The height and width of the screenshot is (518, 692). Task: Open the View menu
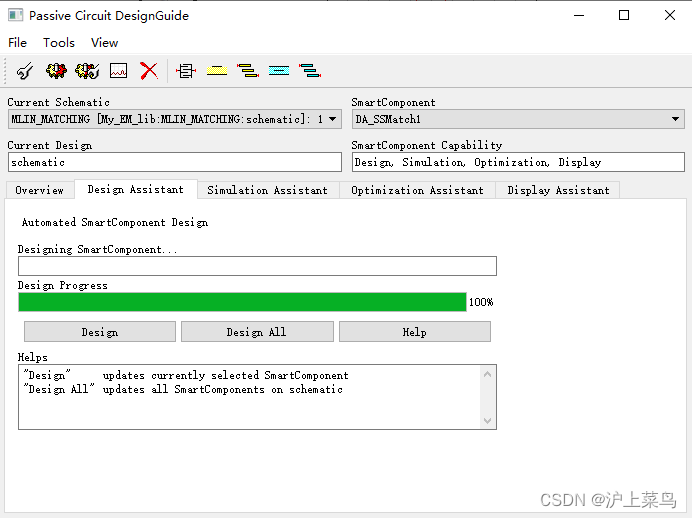click(x=105, y=43)
